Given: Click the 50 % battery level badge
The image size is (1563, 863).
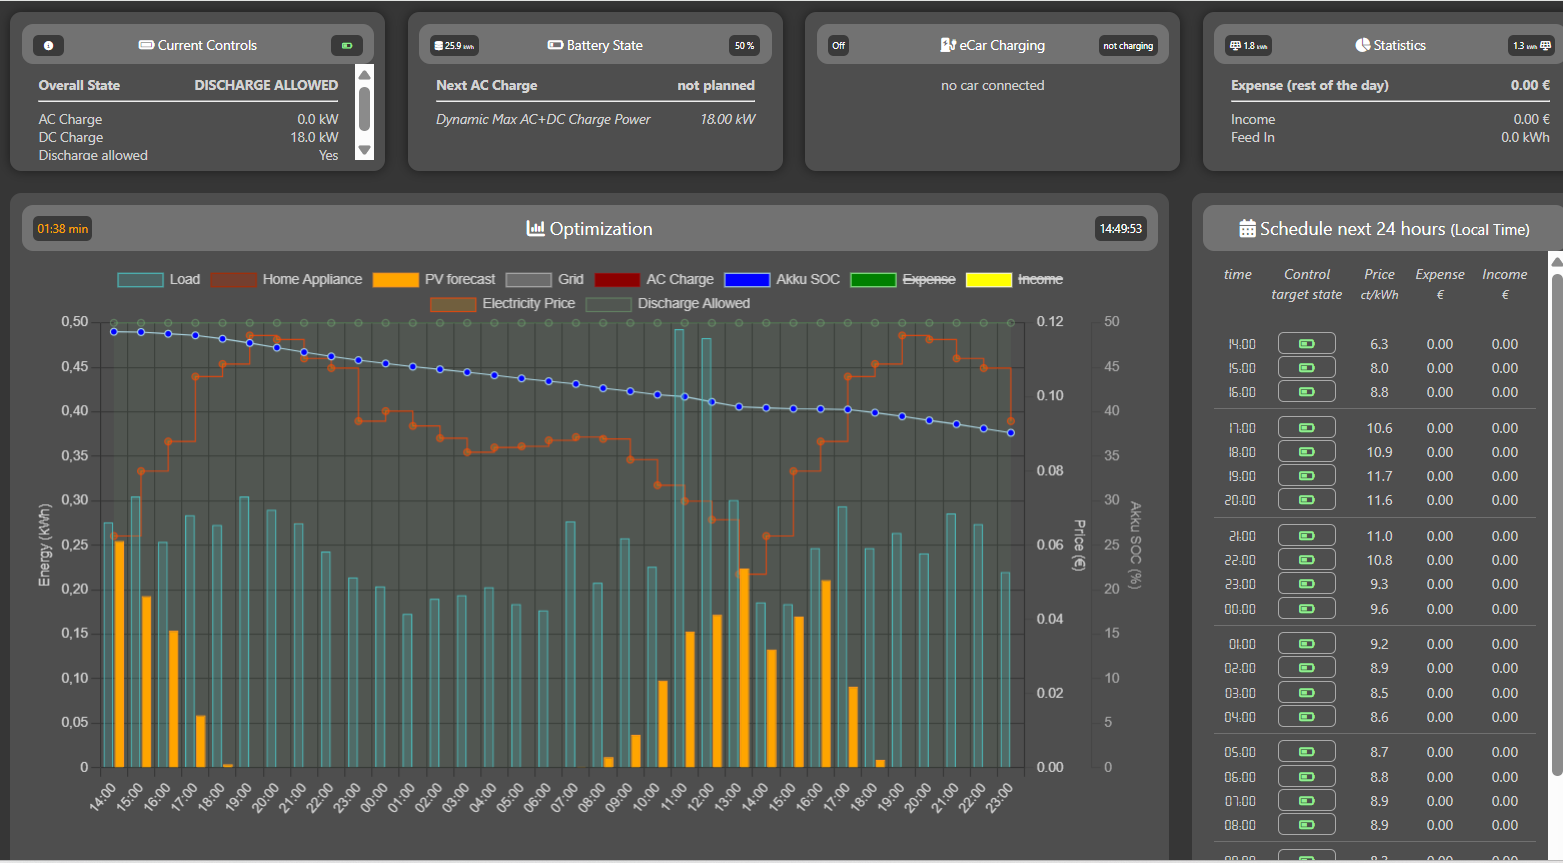Looking at the screenshot, I should 744,46.
